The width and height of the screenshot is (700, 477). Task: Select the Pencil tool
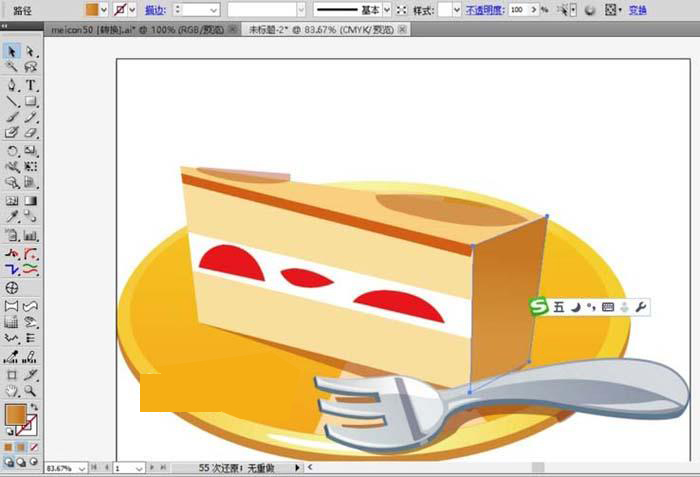(30, 117)
